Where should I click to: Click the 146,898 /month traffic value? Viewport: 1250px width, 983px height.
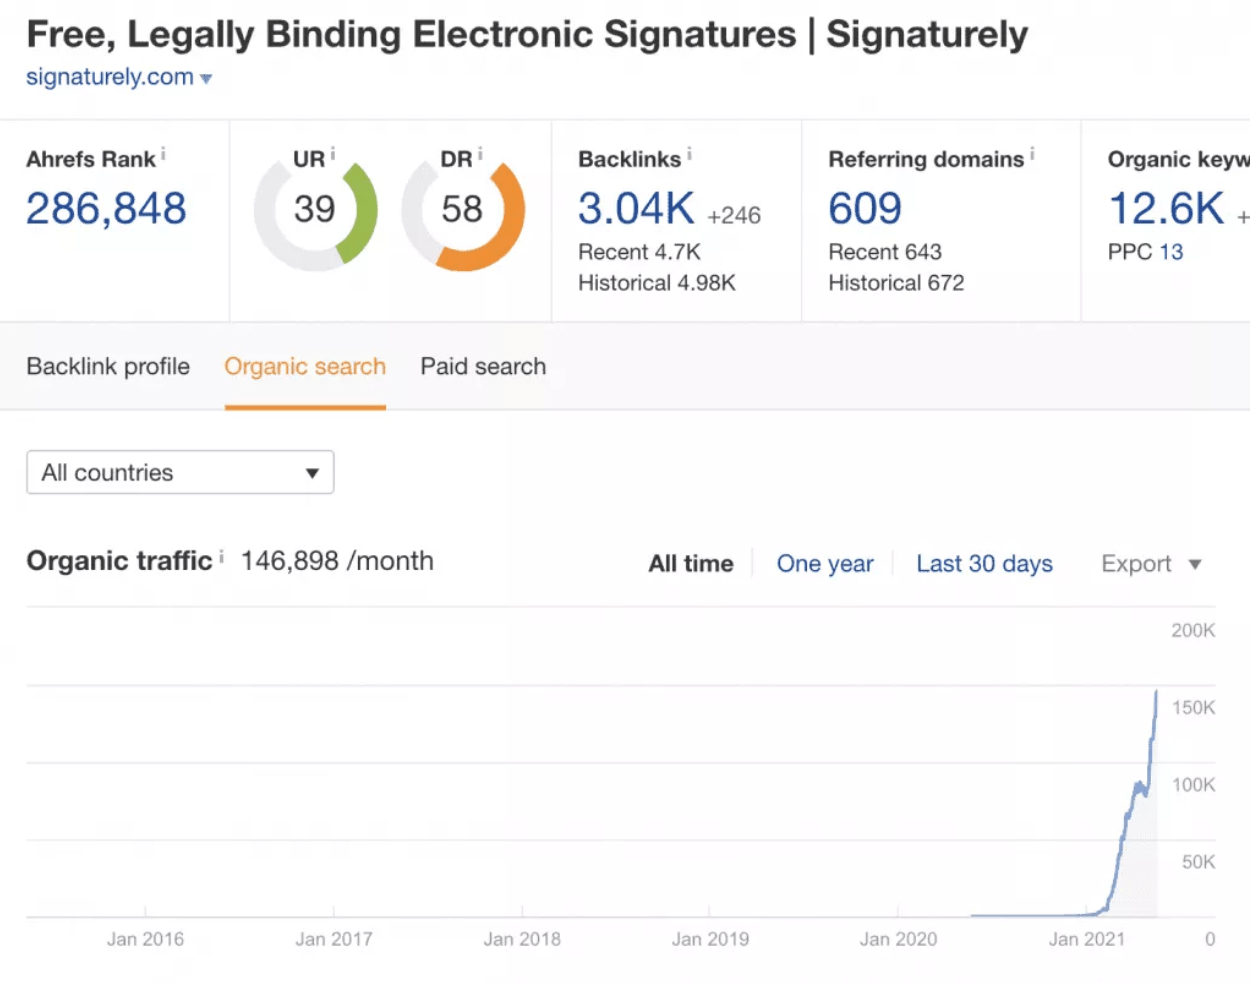point(337,561)
